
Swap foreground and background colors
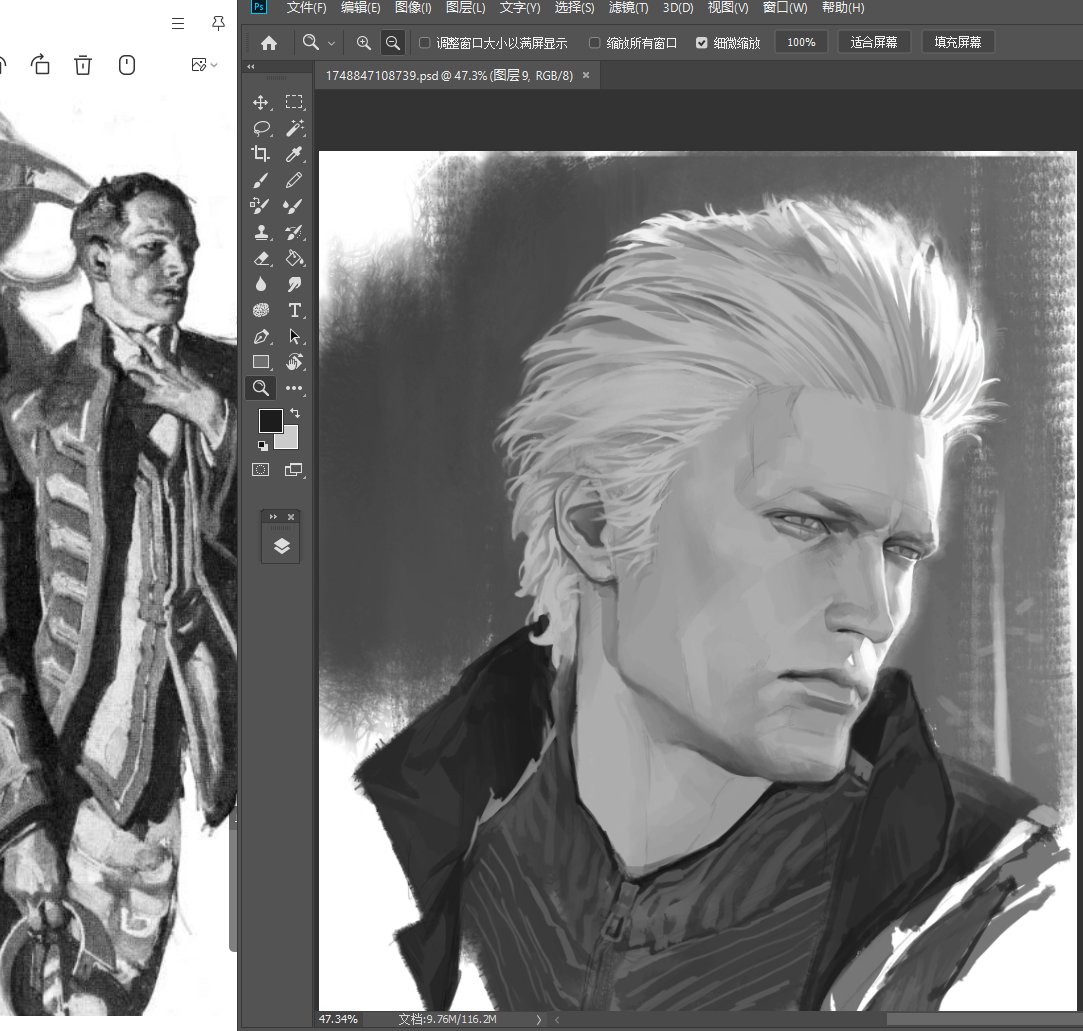pos(295,413)
